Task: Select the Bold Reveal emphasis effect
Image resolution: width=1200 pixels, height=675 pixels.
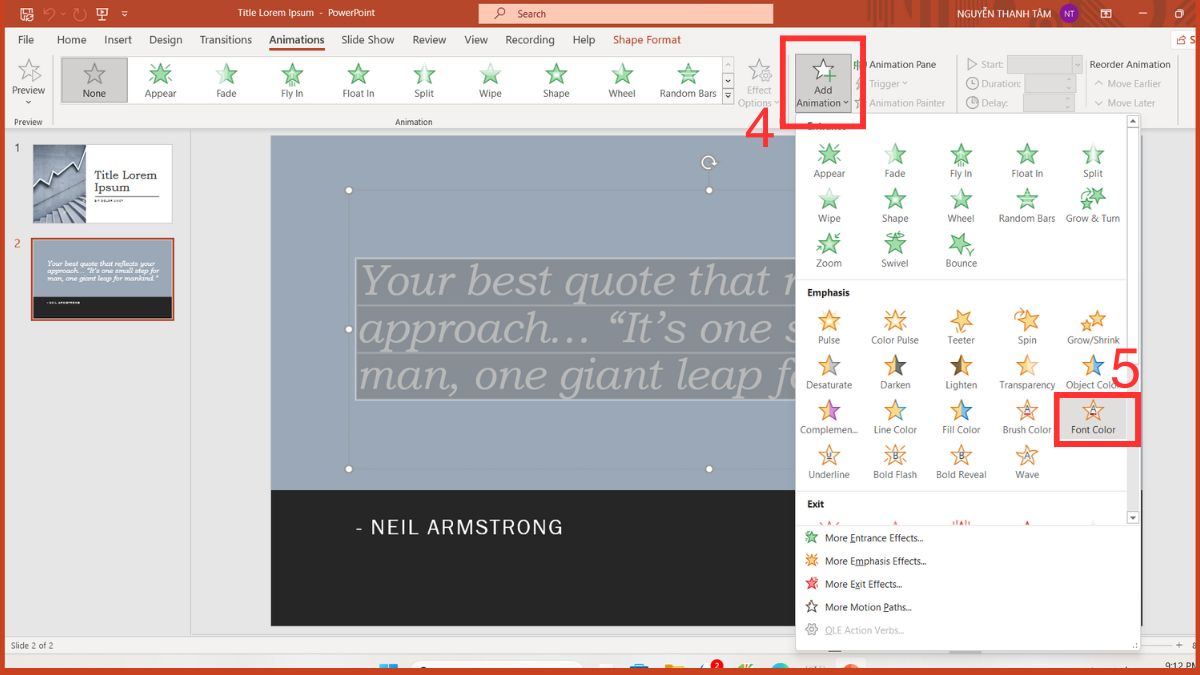Action: click(x=960, y=462)
